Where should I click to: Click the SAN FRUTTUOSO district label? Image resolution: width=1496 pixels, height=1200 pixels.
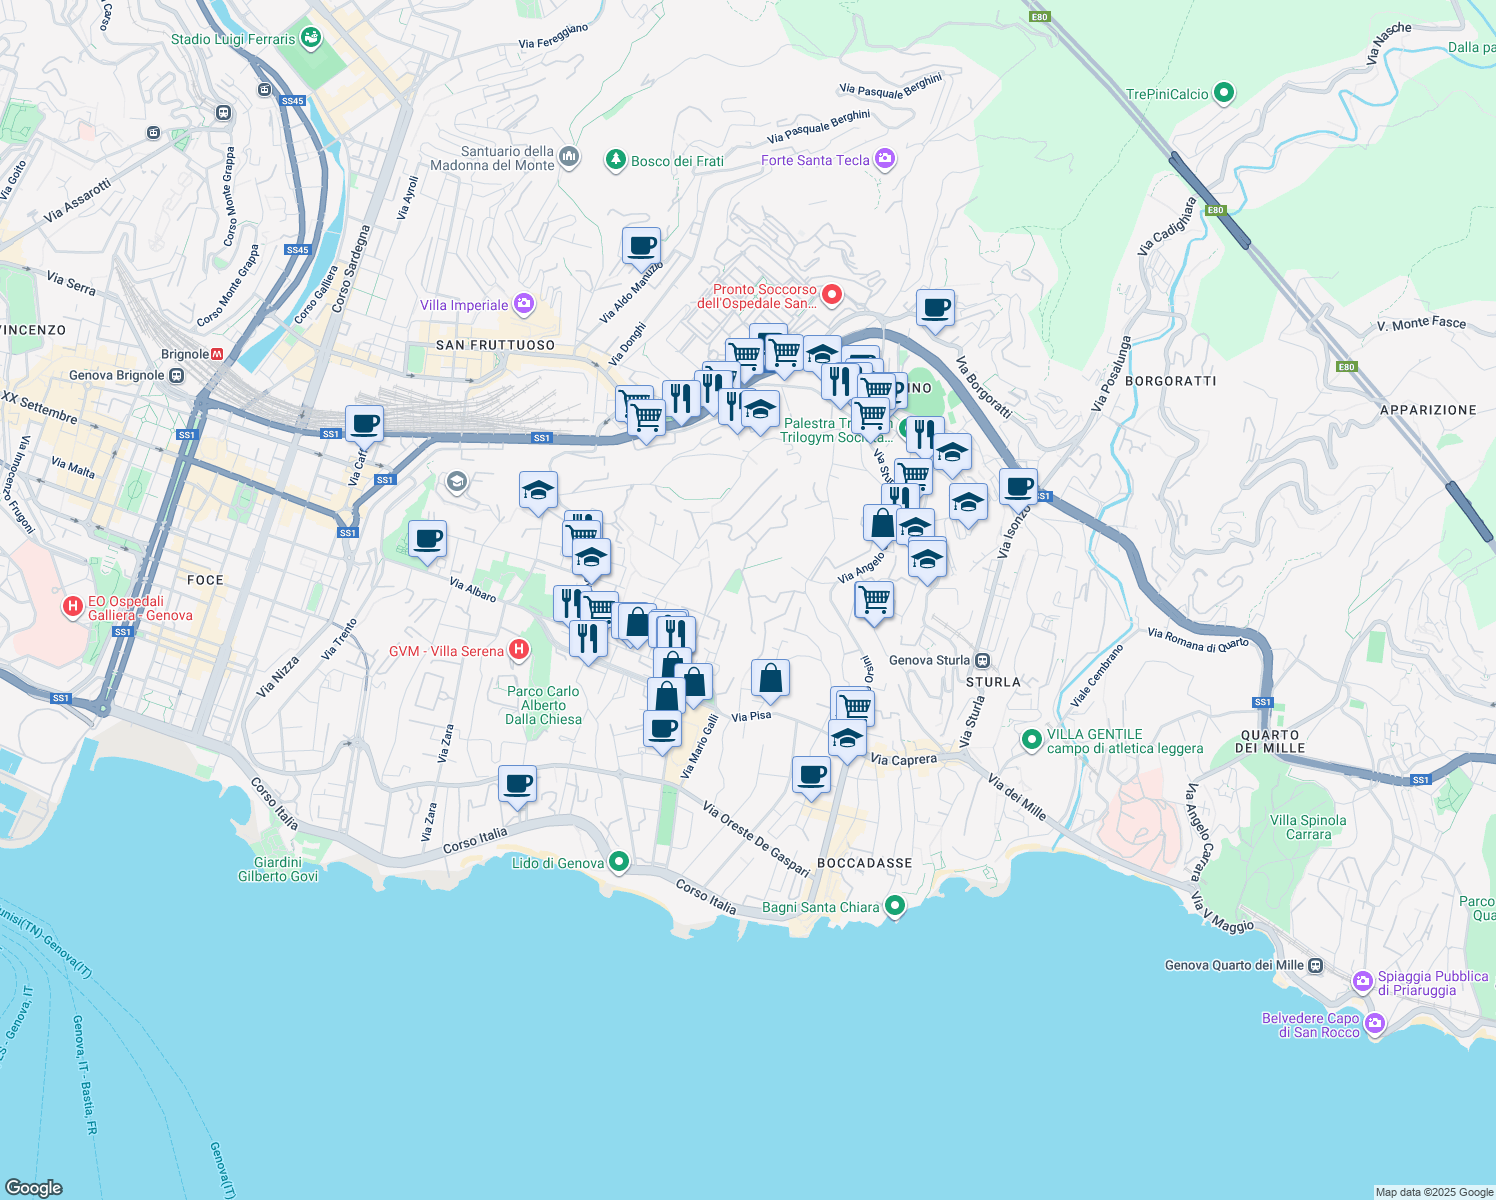(x=495, y=345)
